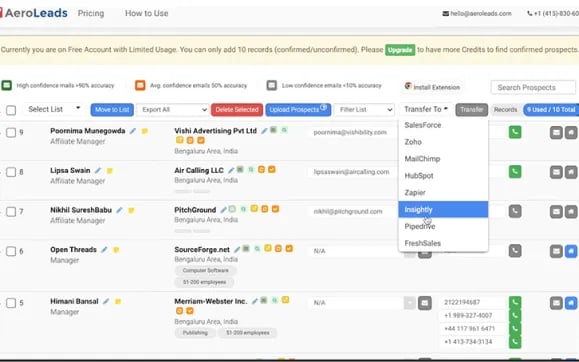Click the gray Transfer button
The height and width of the screenshot is (362, 579).
[x=472, y=110]
